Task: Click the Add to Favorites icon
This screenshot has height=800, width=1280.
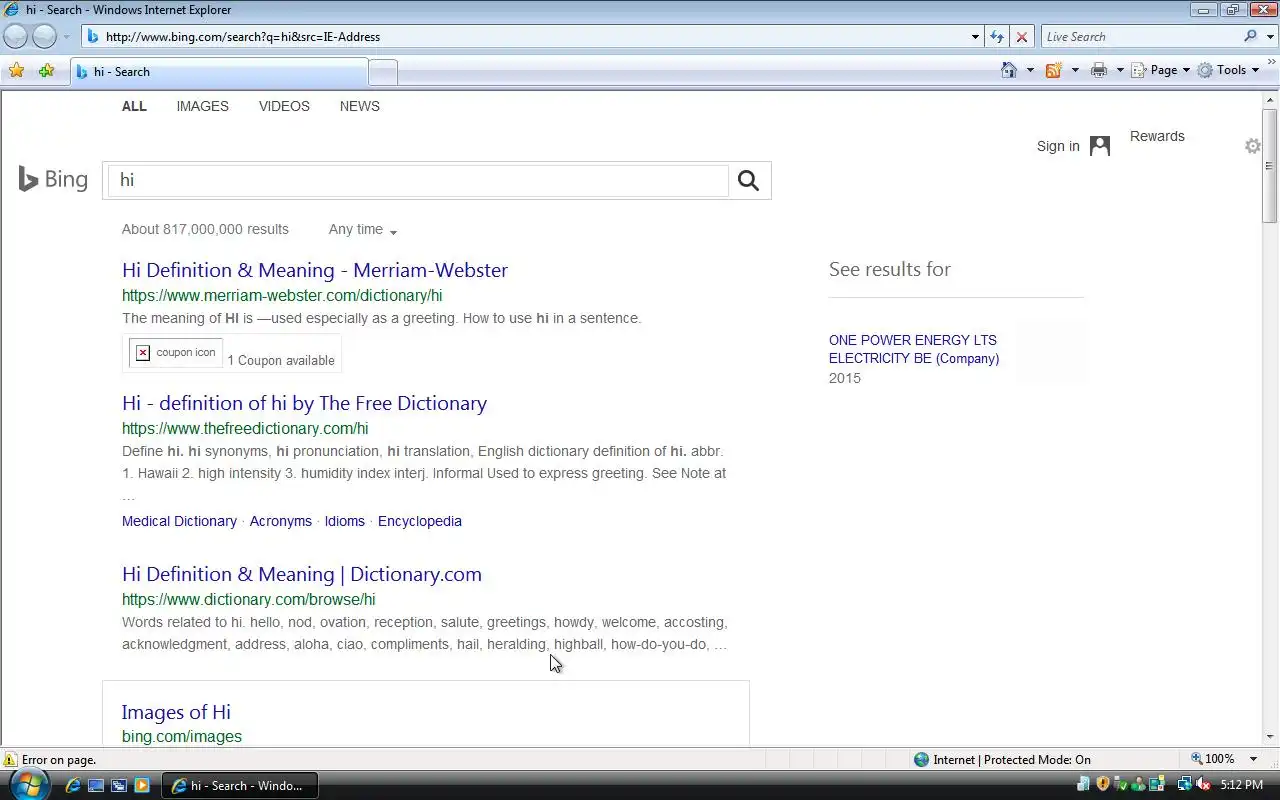Action: tap(46, 70)
